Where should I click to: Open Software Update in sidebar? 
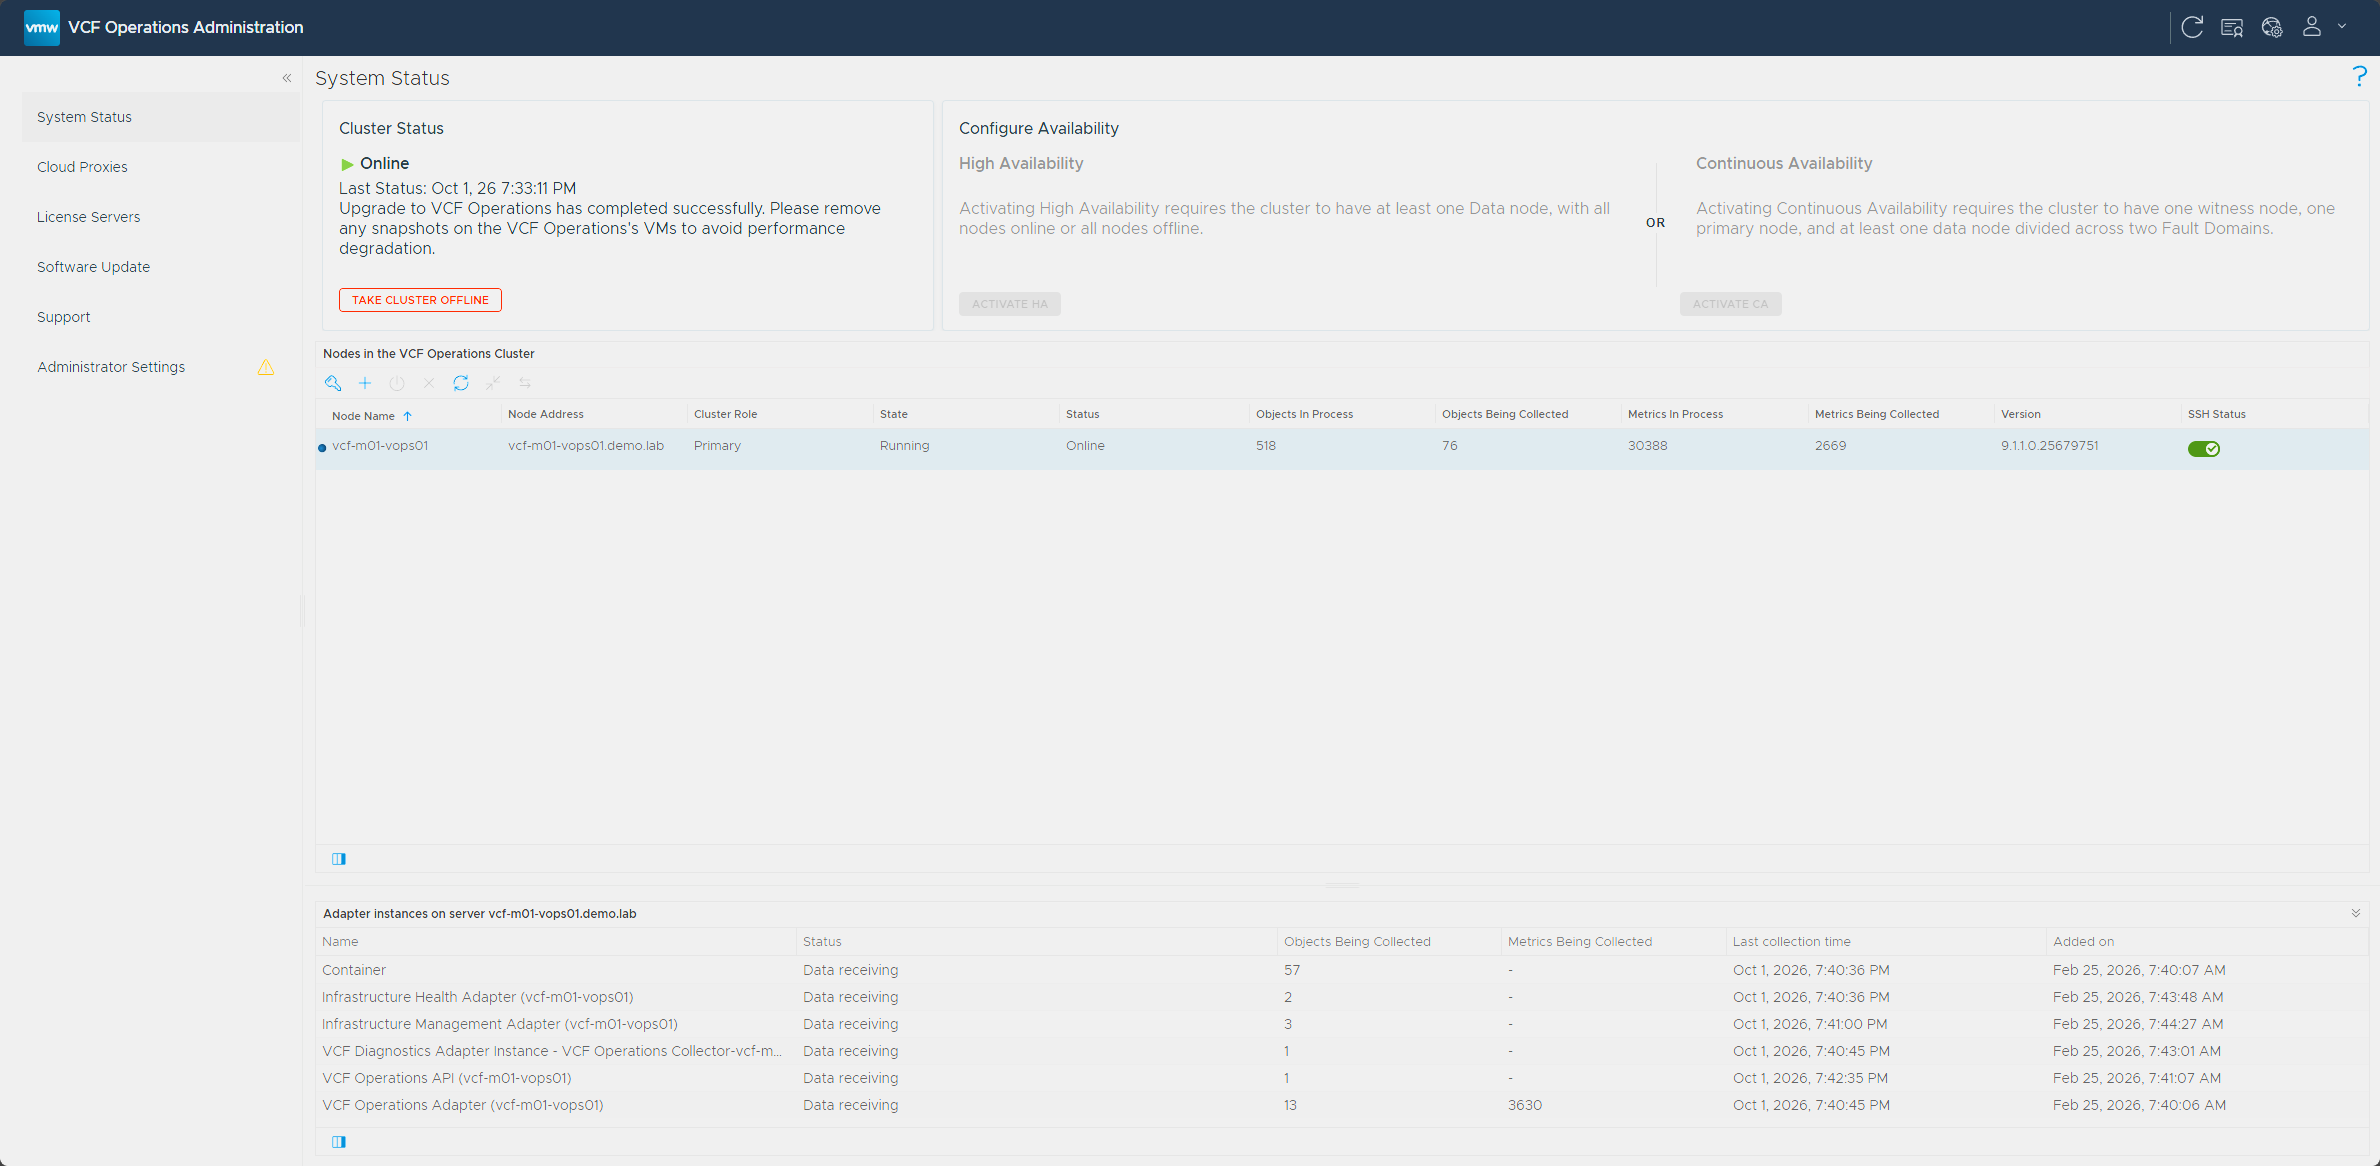[160, 267]
